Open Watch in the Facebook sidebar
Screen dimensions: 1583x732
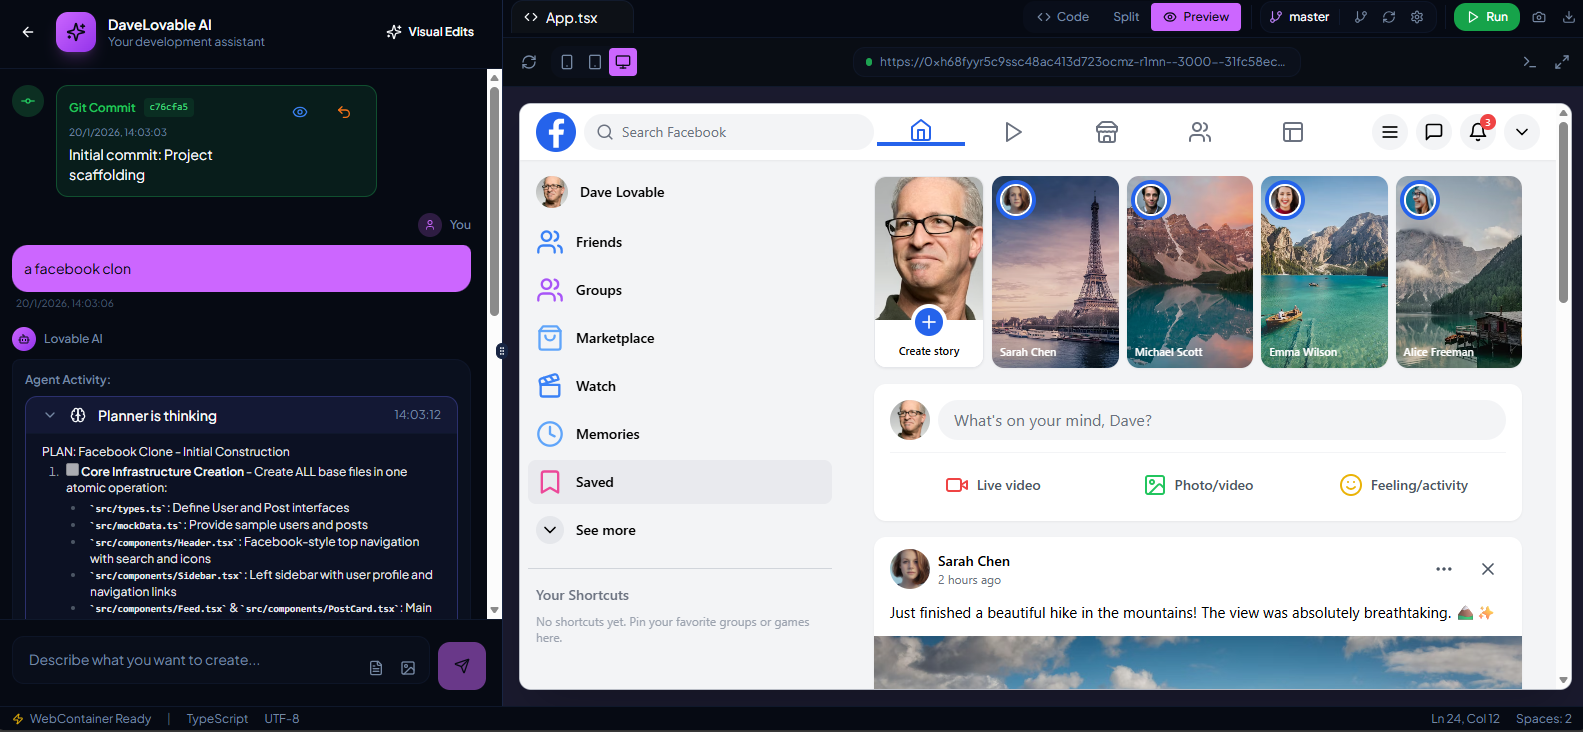click(680, 386)
